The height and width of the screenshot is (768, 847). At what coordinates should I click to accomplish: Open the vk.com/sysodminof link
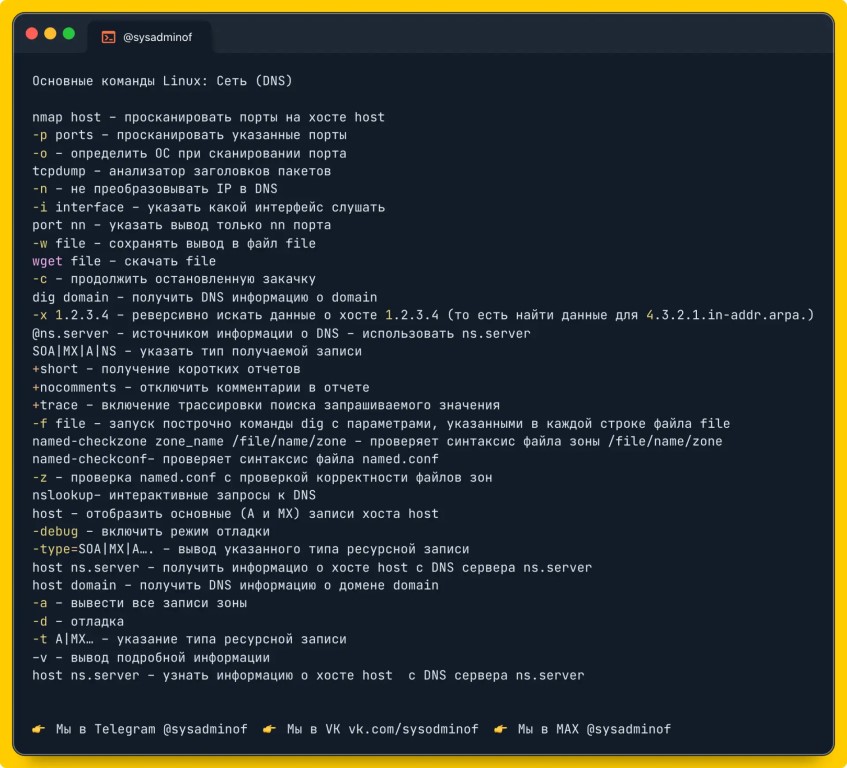(x=413, y=729)
